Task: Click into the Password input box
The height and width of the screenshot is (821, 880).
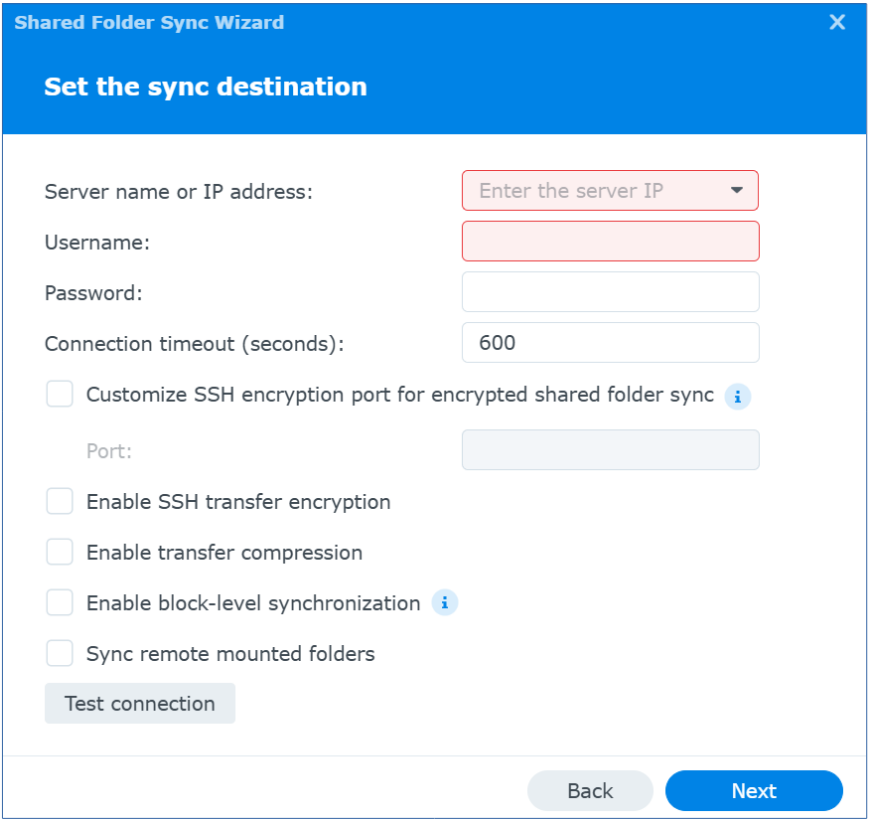Action: 610,292
